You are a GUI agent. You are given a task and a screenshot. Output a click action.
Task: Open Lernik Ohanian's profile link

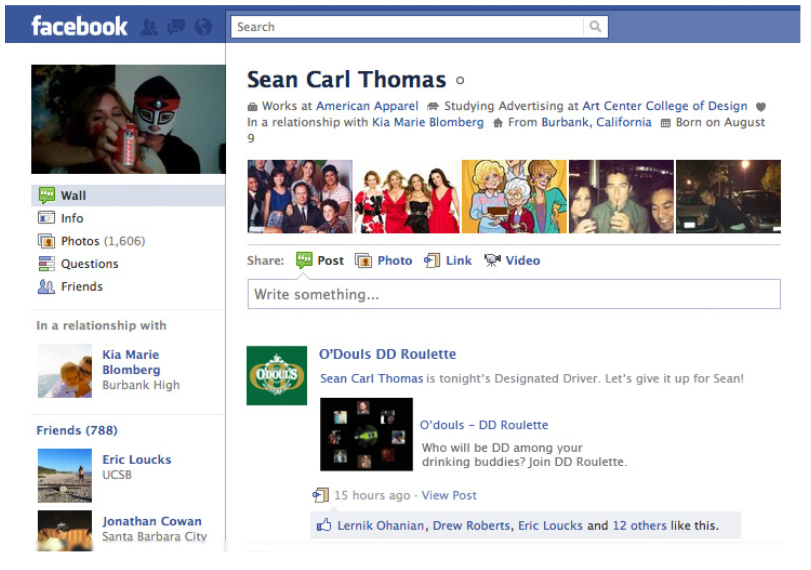click(x=381, y=526)
